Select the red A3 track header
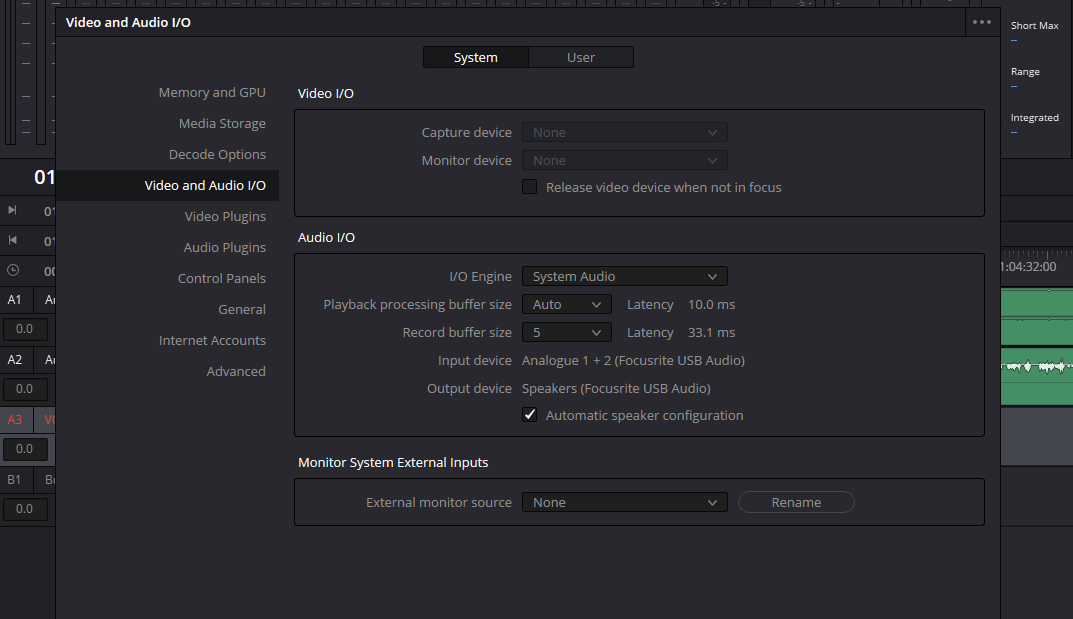The image size is (1073, 619). click(x=15, y=419)
